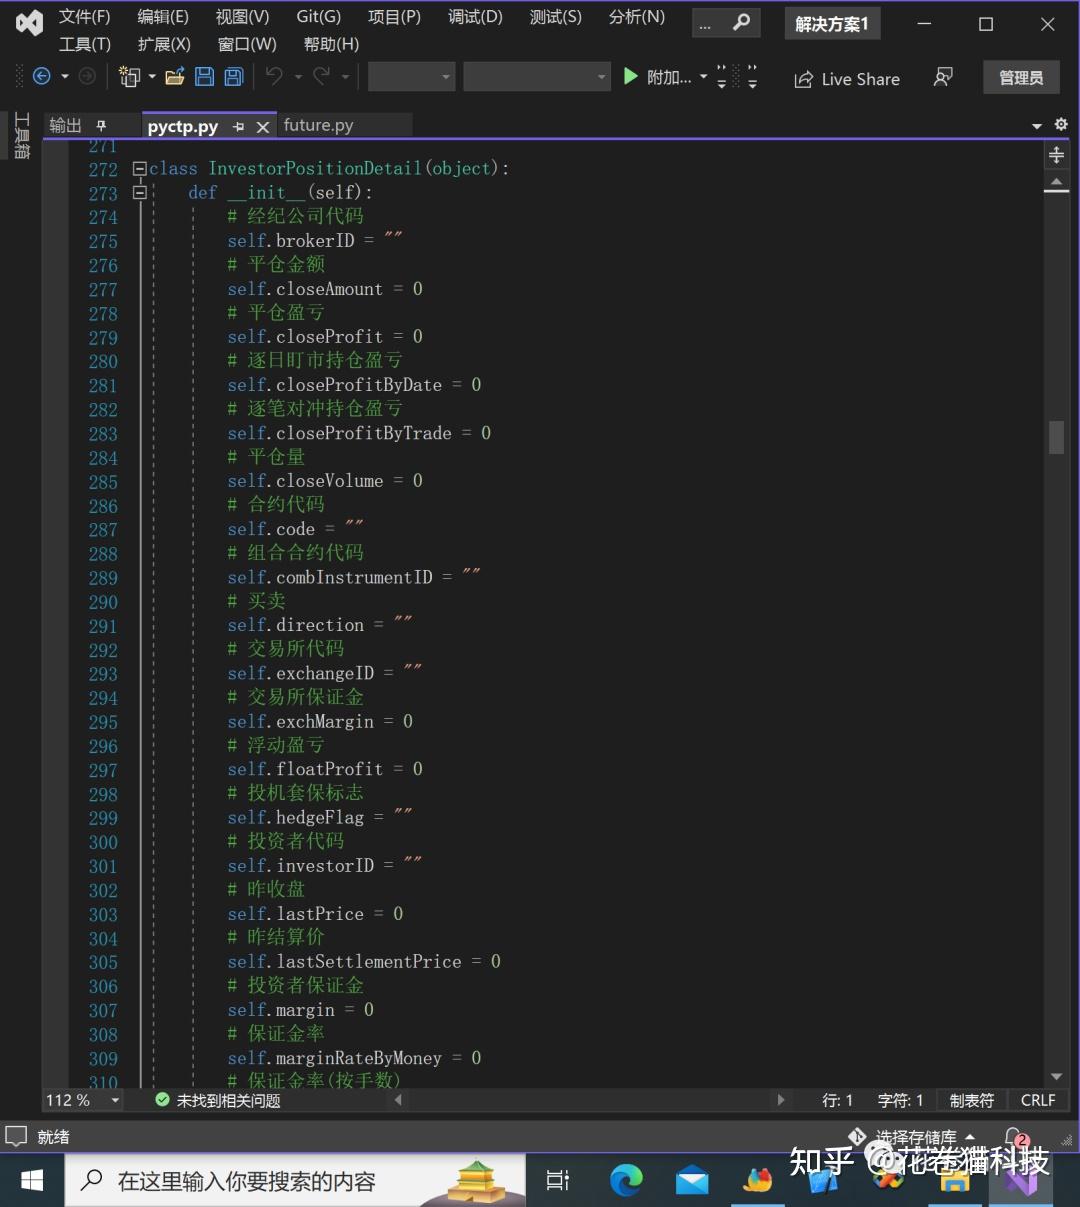Click the save all files icon
The width and height of the screenshot is (1080, 1207).
(233, 76)
